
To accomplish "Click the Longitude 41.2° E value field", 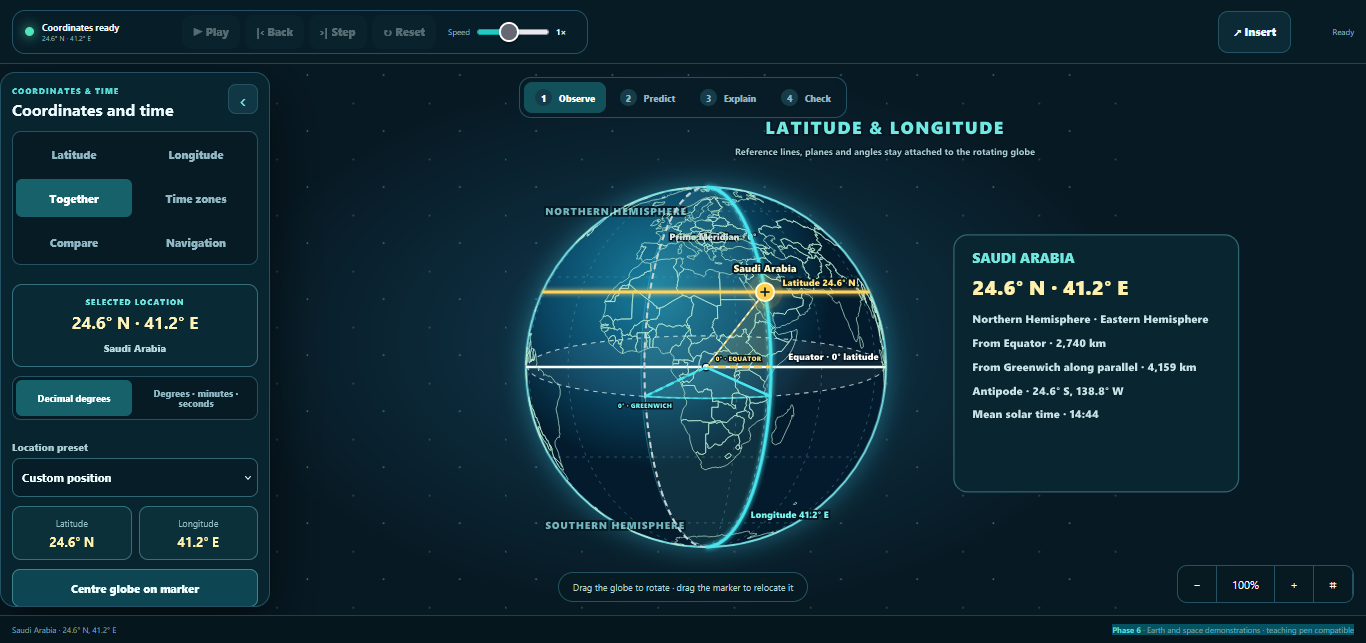I will click(x=198, y=533).
